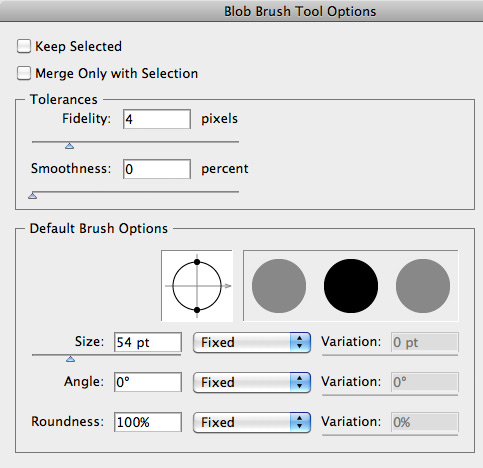Open the Size Fixed dropdown
The image size is (483, 468).
[x=252, y=342]
